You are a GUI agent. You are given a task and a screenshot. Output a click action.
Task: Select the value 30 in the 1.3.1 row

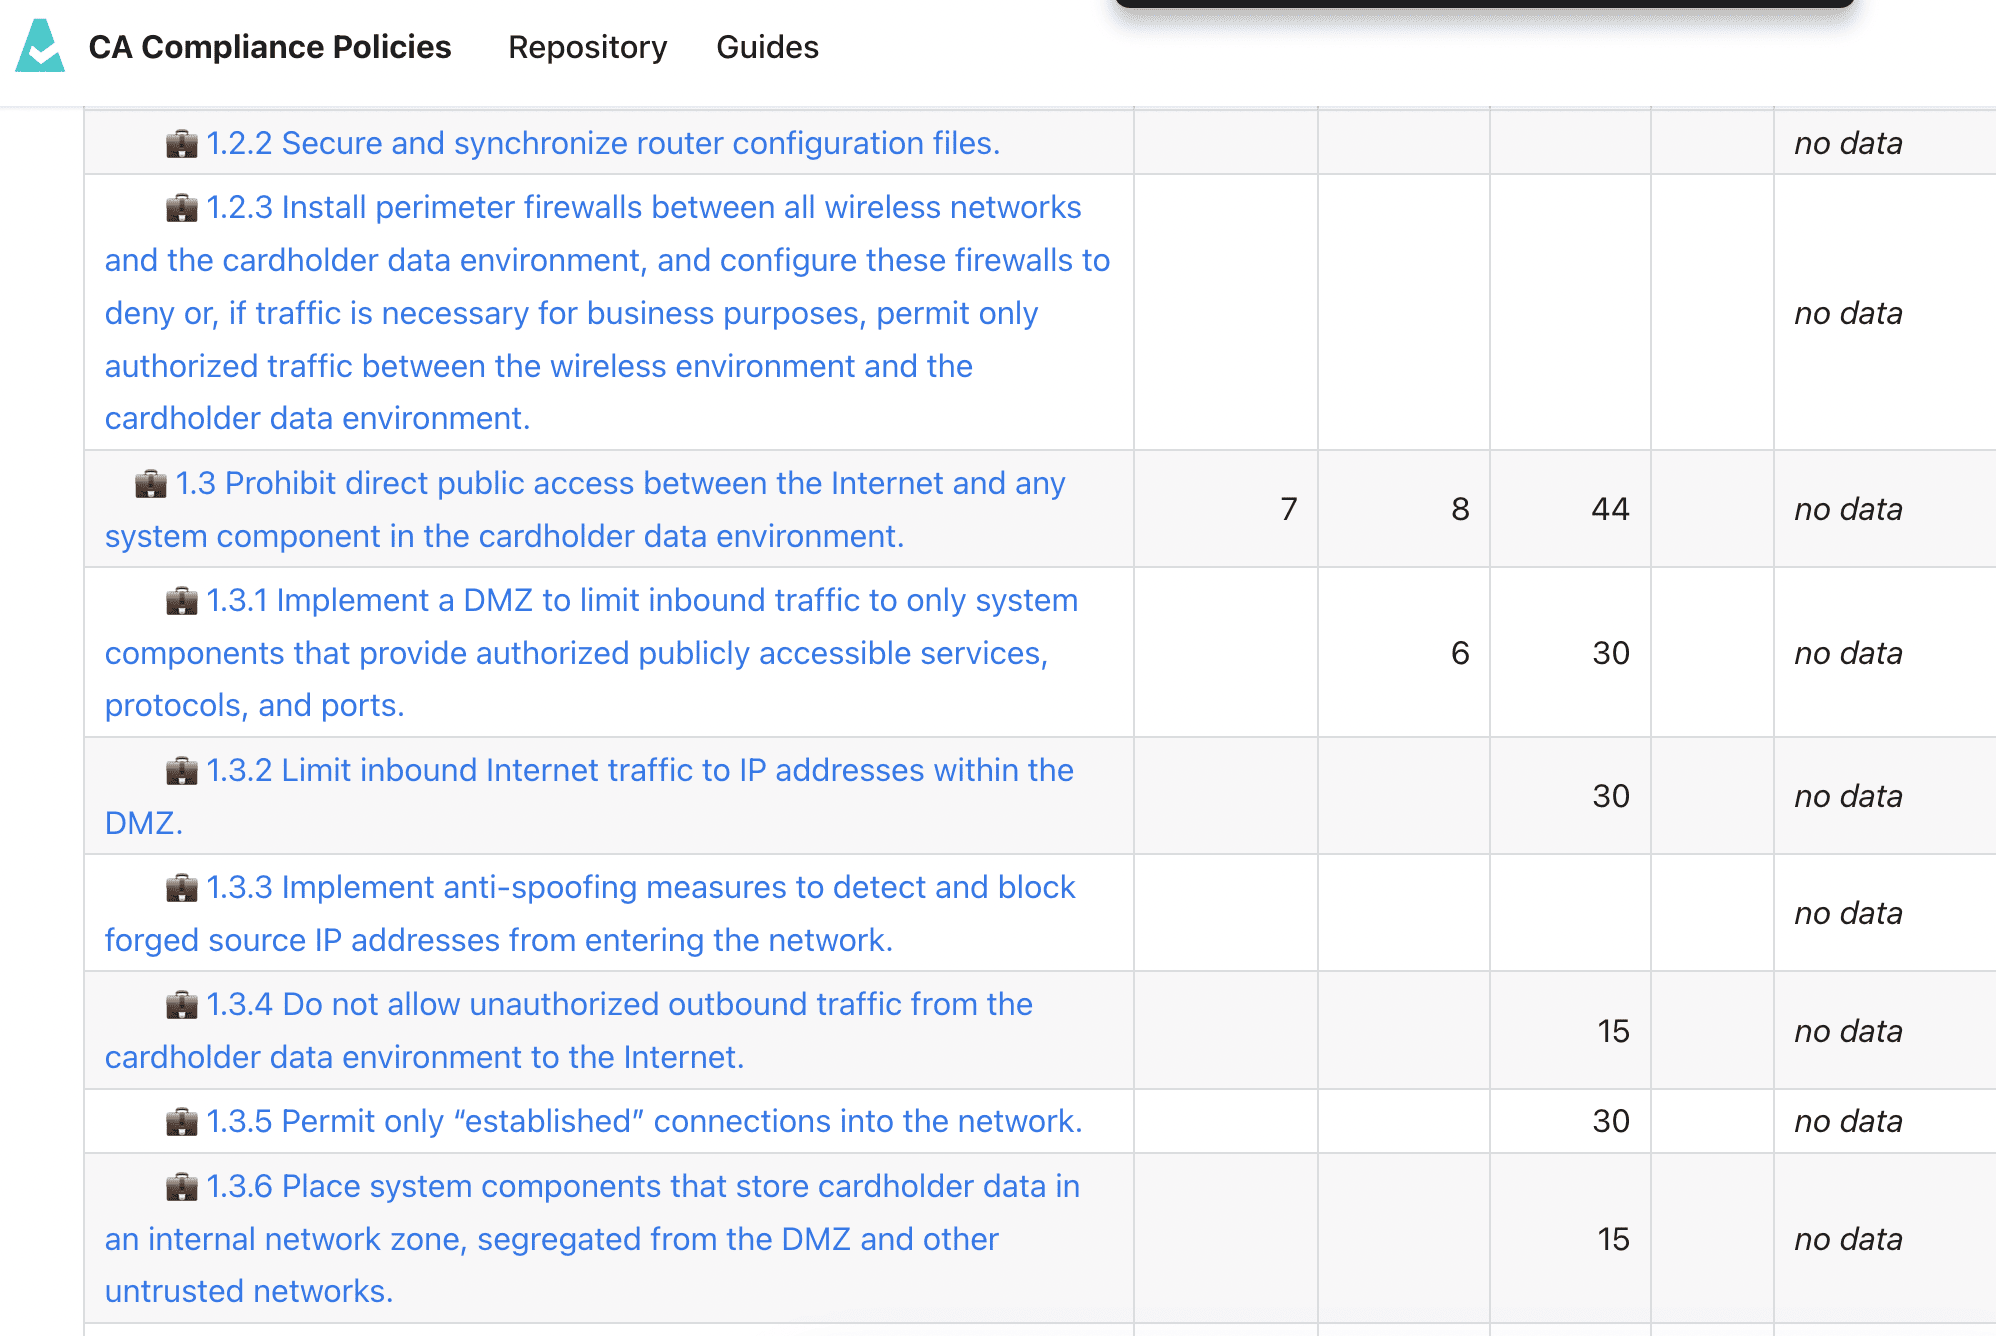point(1611,653)
